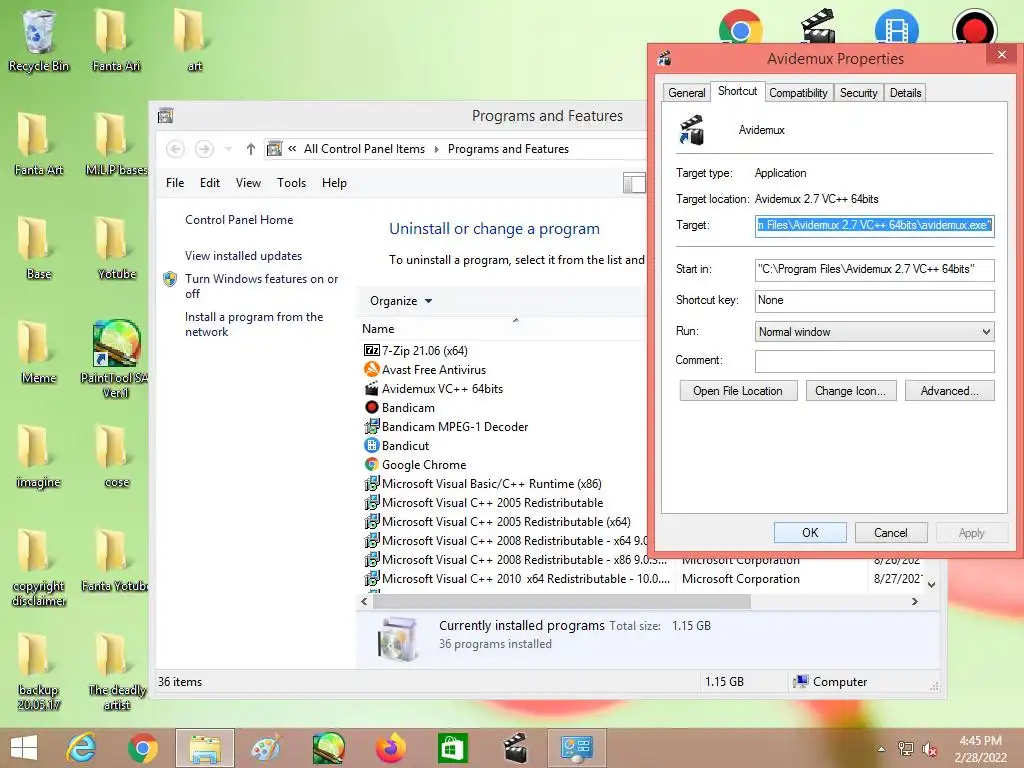Screen dimensions: 1024x768
Task: Select the Yotube folder on desktop
Action: (x=116, y=248)
